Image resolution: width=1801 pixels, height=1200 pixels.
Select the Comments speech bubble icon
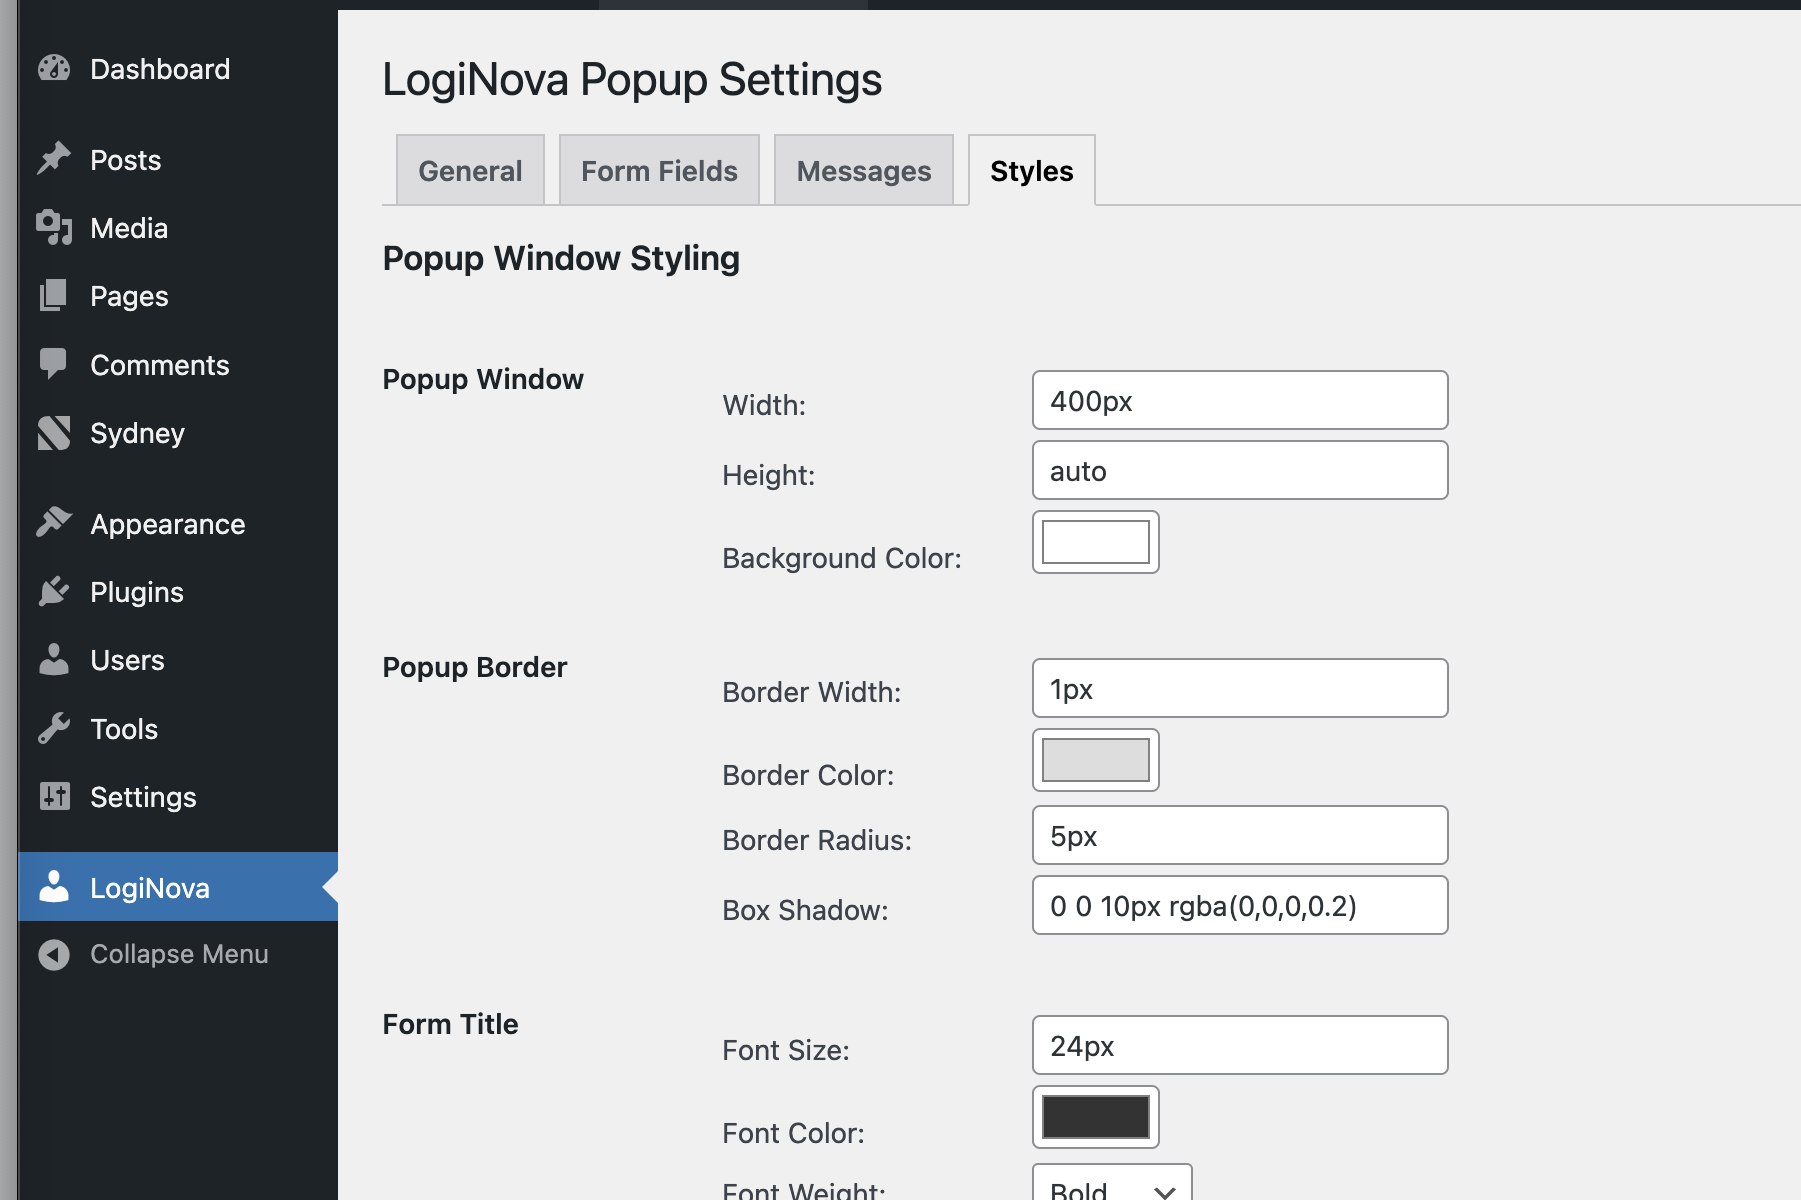click(x=53, y=364)
